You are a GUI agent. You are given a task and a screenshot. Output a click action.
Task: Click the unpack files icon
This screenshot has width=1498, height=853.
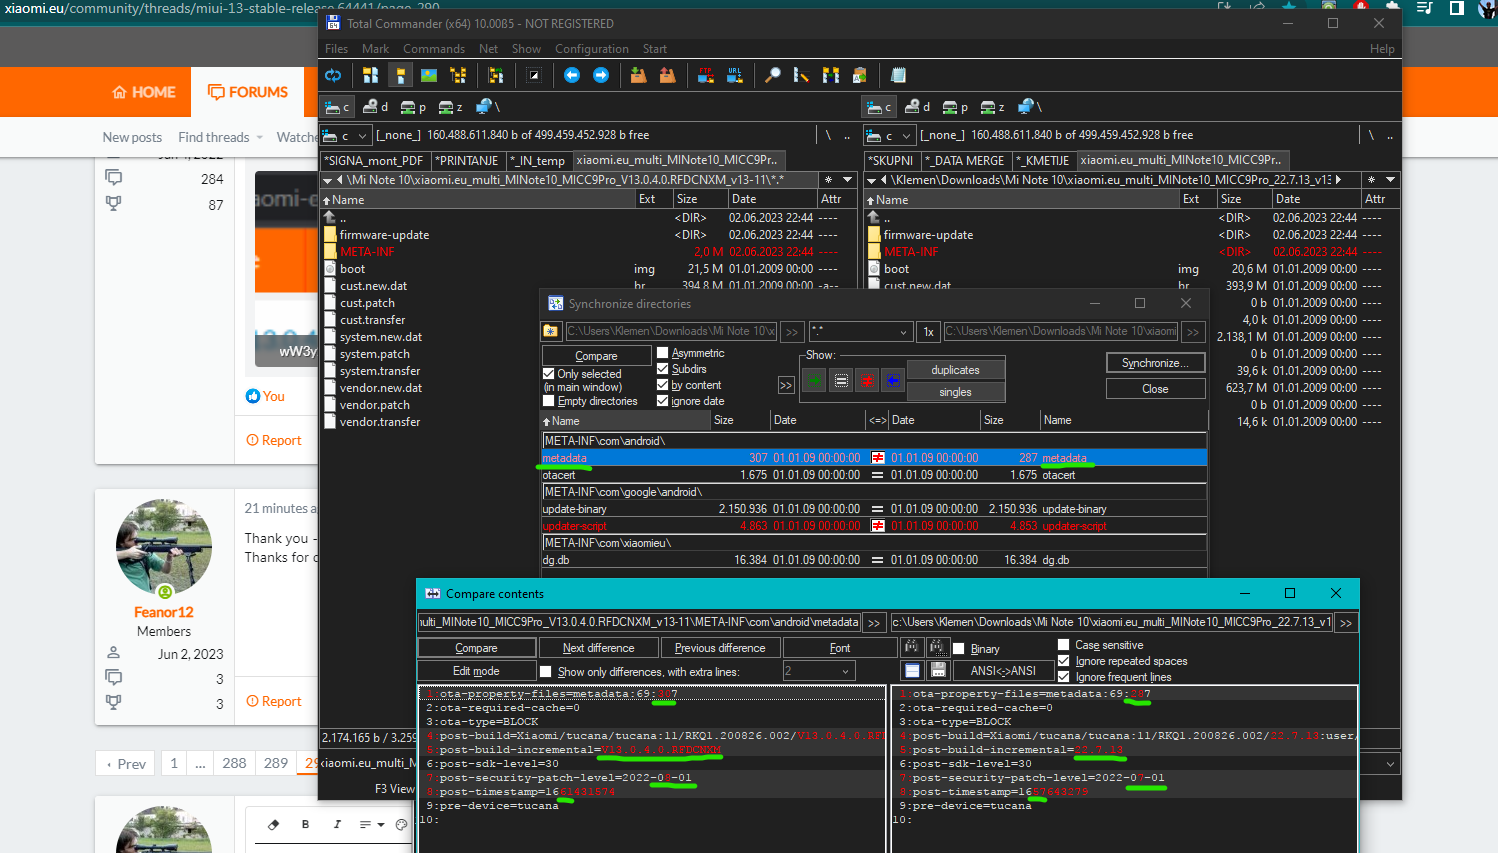[x=667, y=75]
